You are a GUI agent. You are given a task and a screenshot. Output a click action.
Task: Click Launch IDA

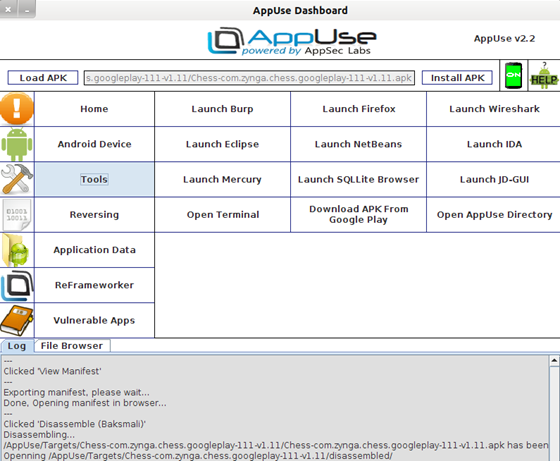[494, 144]
